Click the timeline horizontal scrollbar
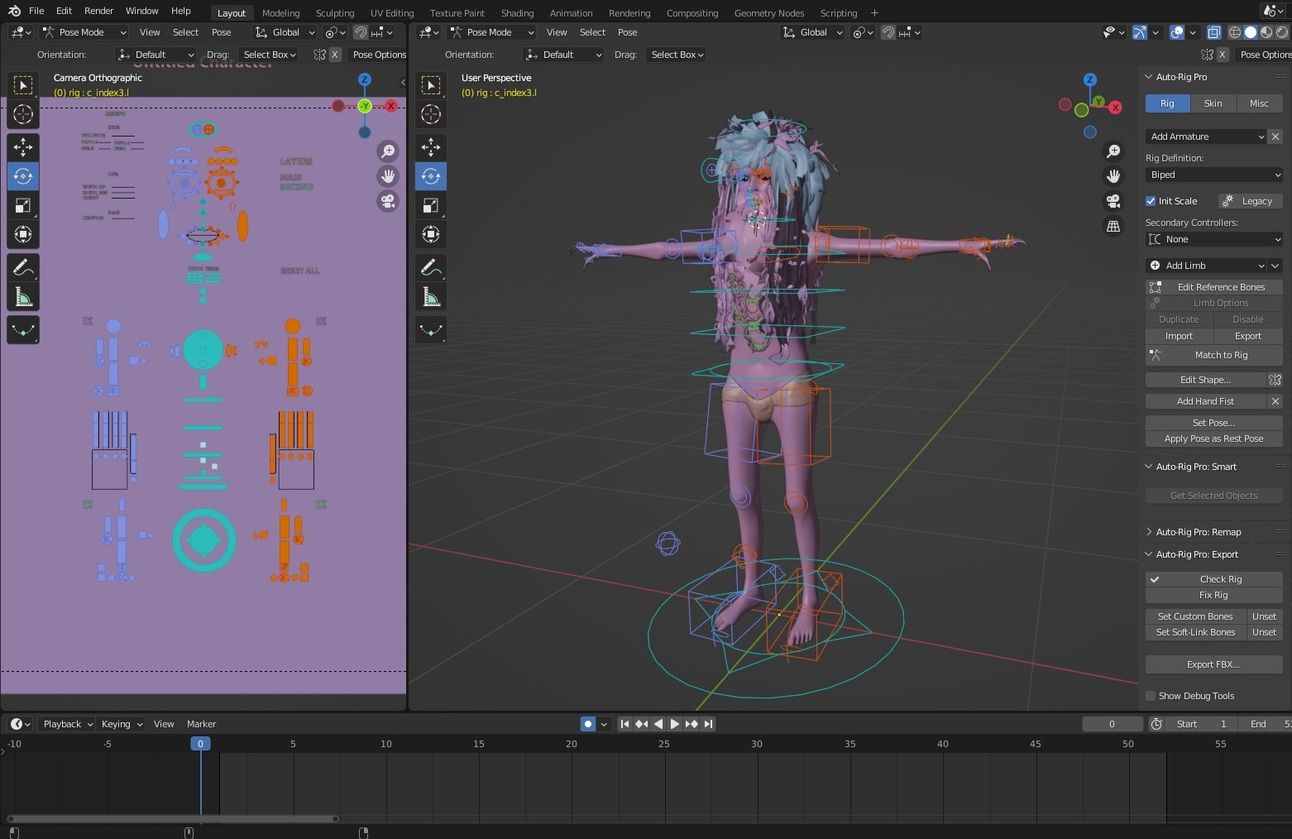The height and width of the screenshot is (839, 1292). [171, 818]
